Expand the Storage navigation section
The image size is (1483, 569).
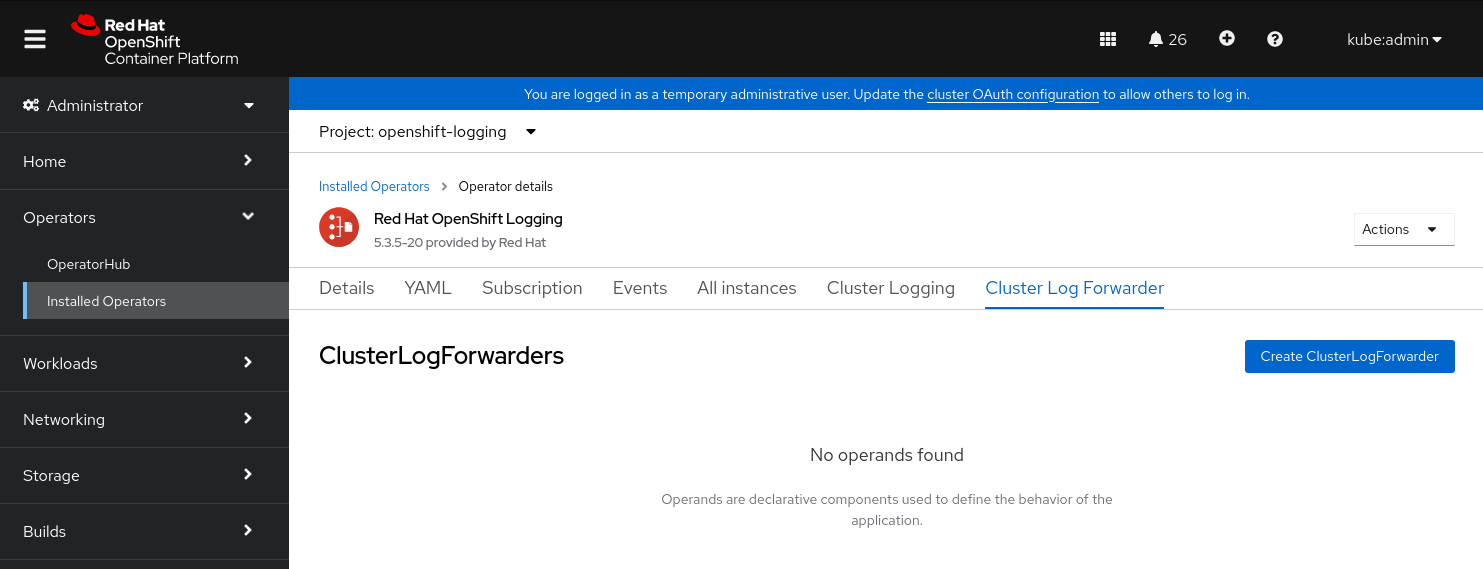144,475
